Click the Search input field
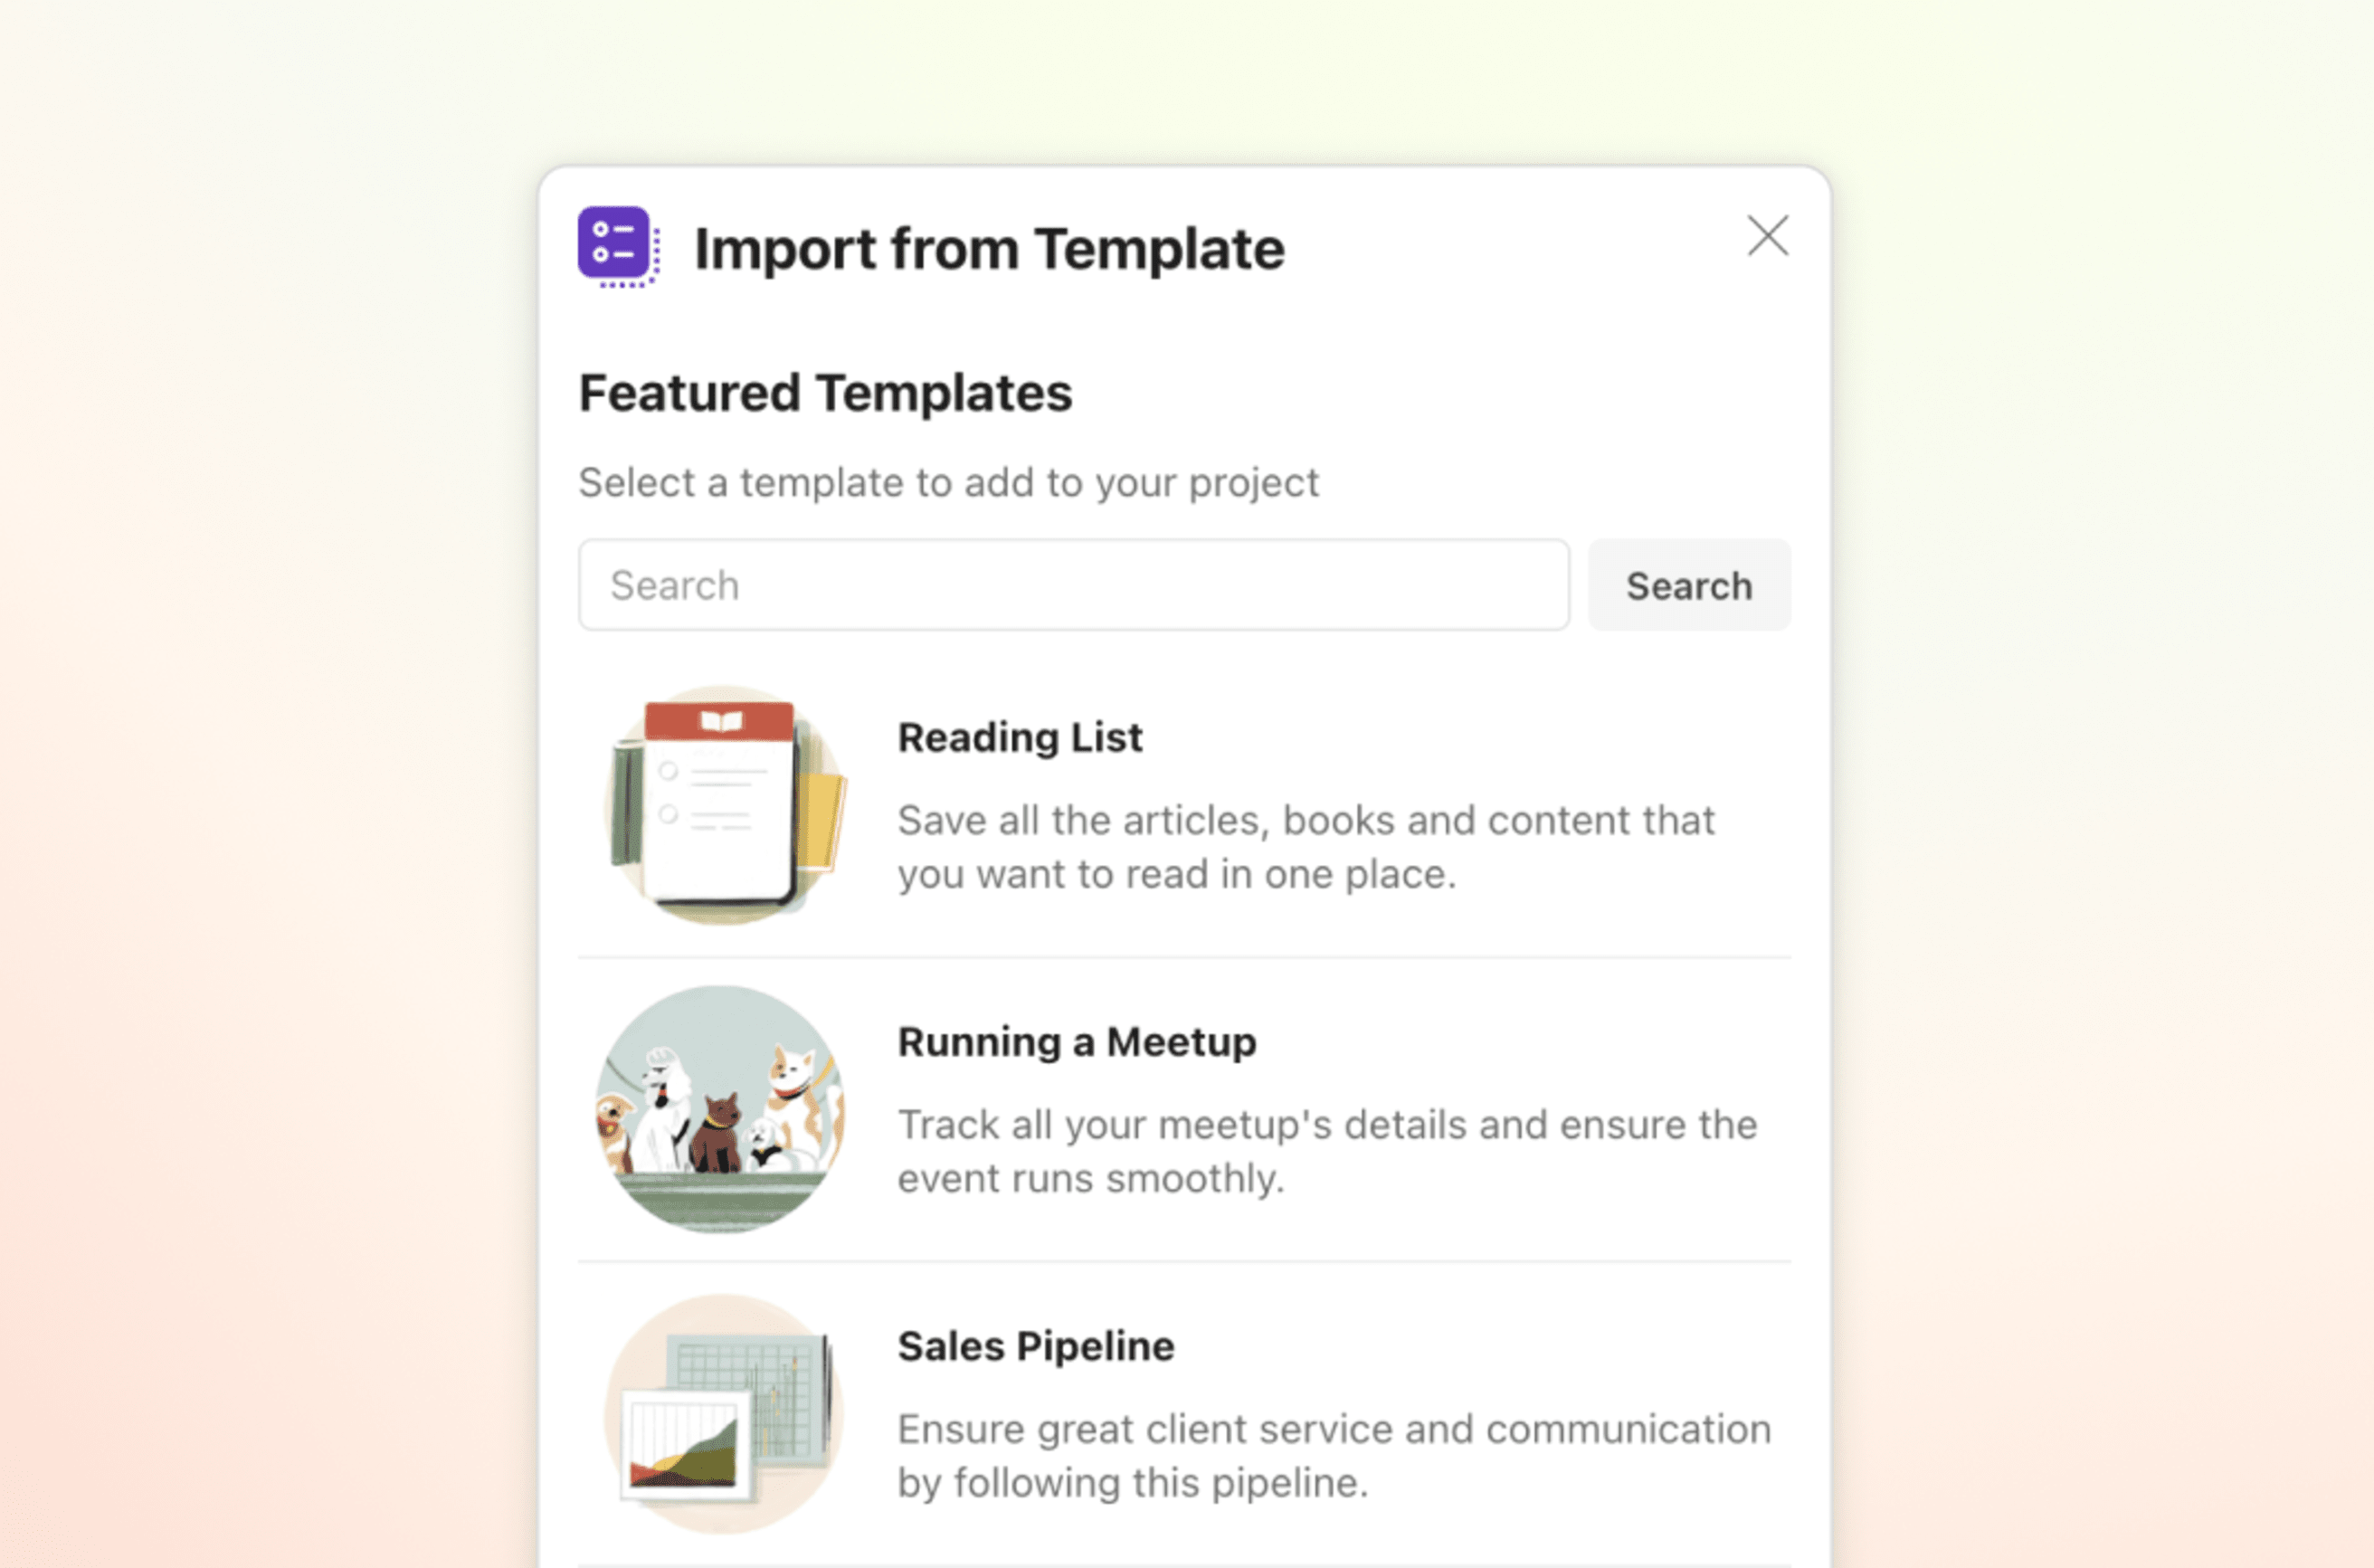The height and width of the screenshot is (1568, 2374). pos(1074,584)
